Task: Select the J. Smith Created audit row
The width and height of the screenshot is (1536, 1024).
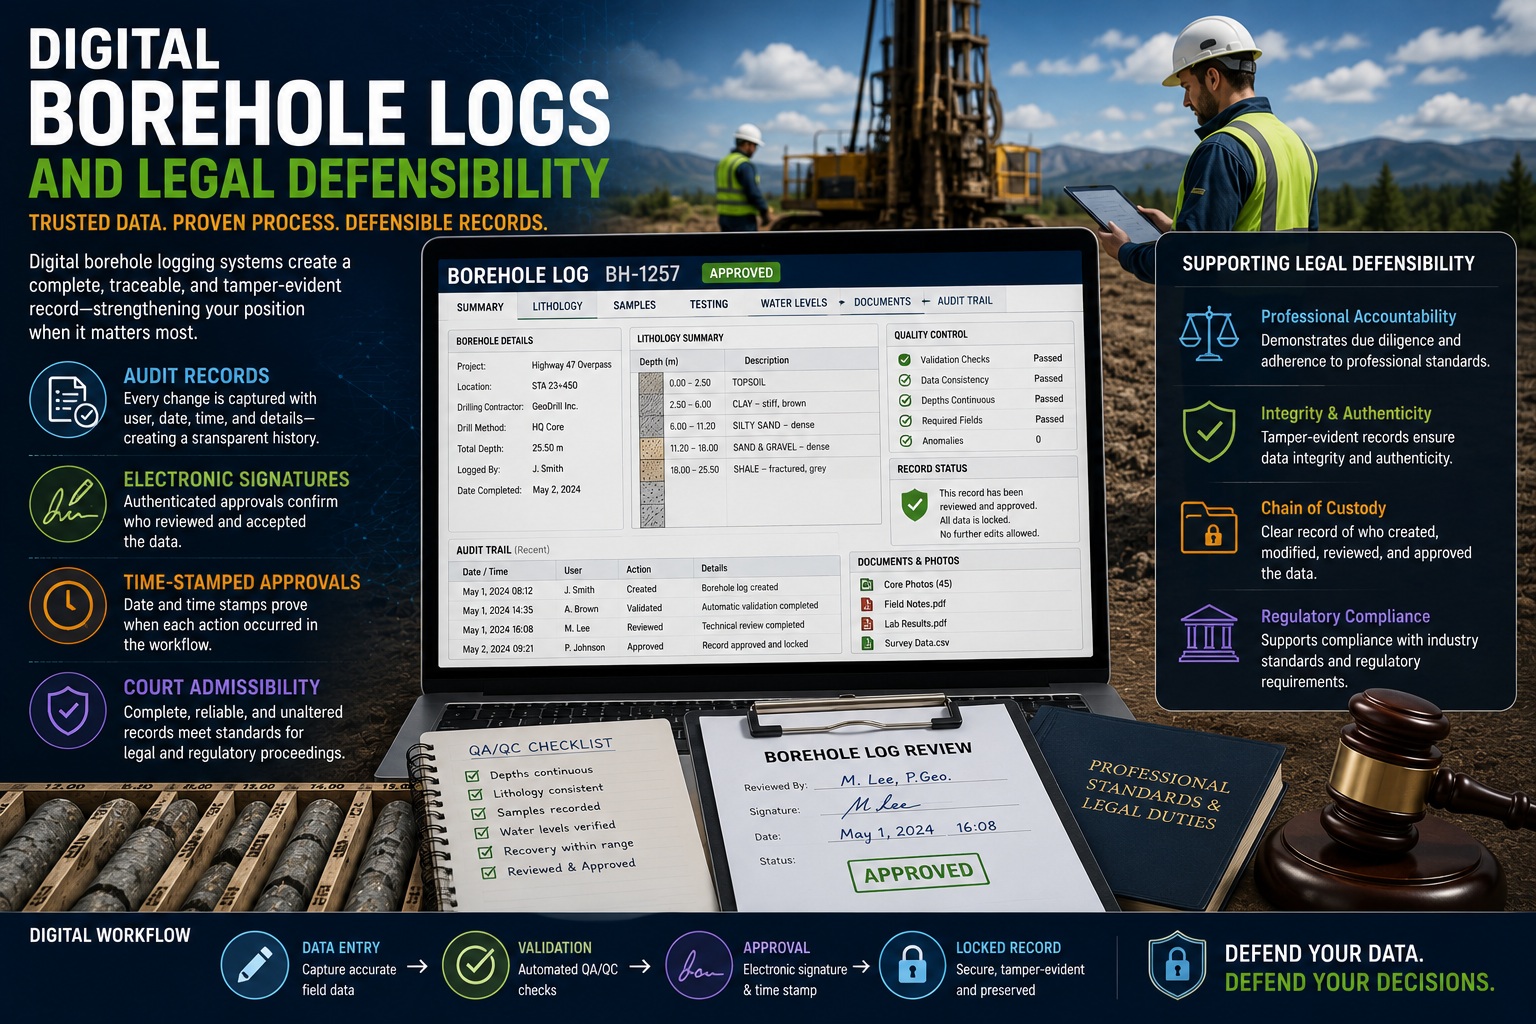Action: click(644, 589)
